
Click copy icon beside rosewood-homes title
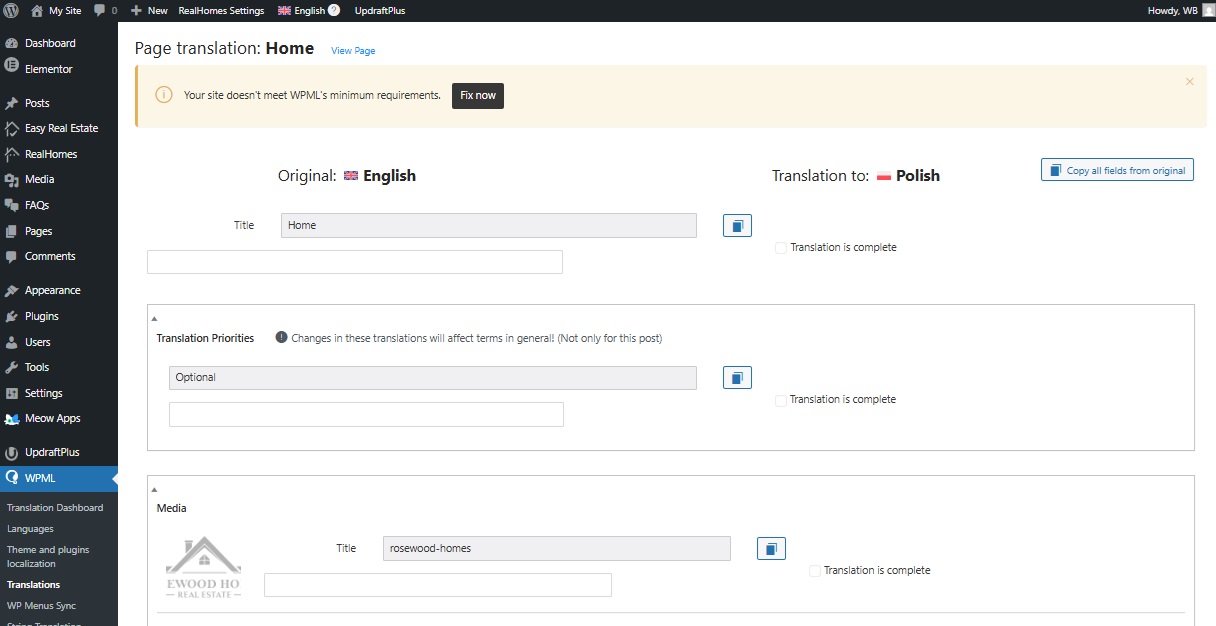[771, 549]
